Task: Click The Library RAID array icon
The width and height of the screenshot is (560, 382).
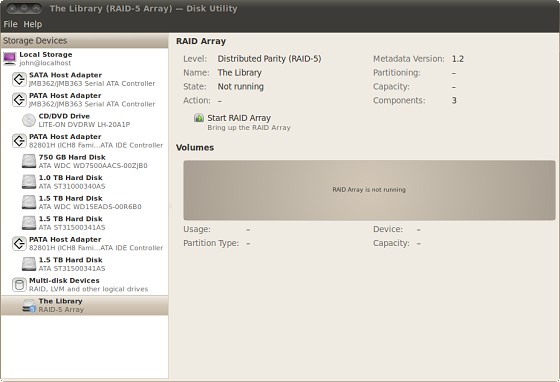Action: [29, 305]
